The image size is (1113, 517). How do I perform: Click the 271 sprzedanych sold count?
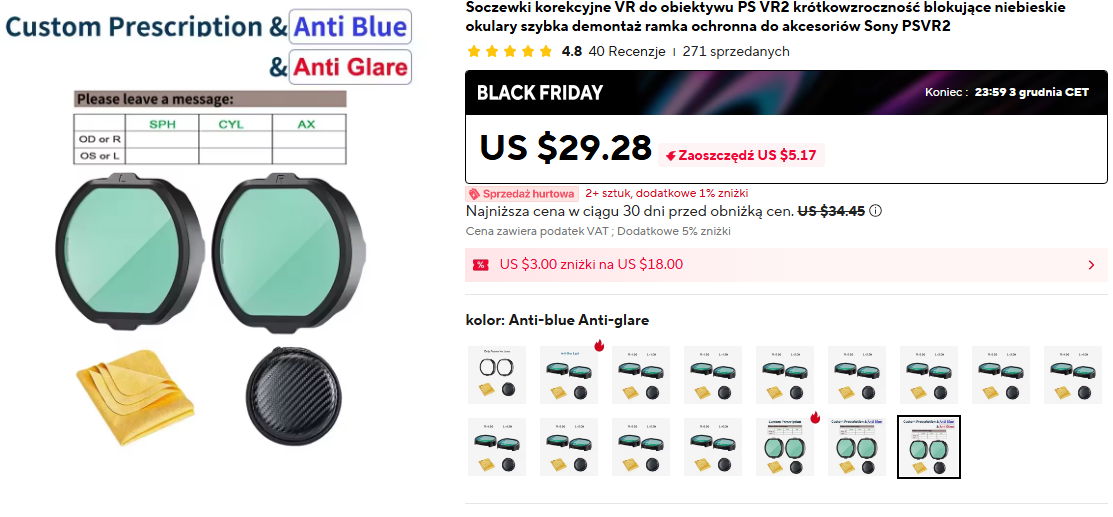click(x=736, y=51)
